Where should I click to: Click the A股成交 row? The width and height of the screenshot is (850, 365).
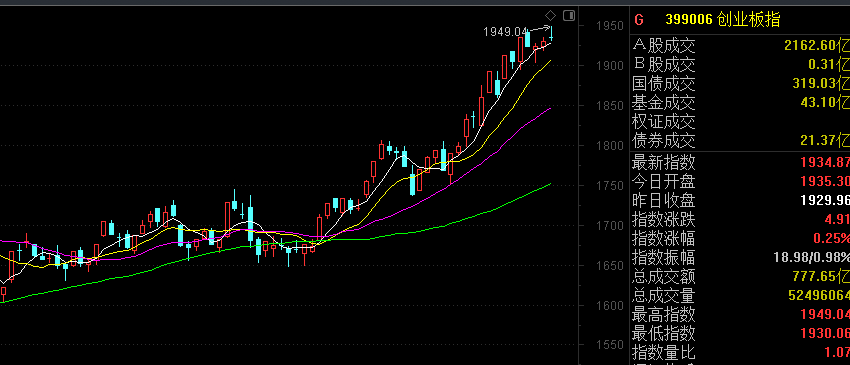tap(740, 45)
